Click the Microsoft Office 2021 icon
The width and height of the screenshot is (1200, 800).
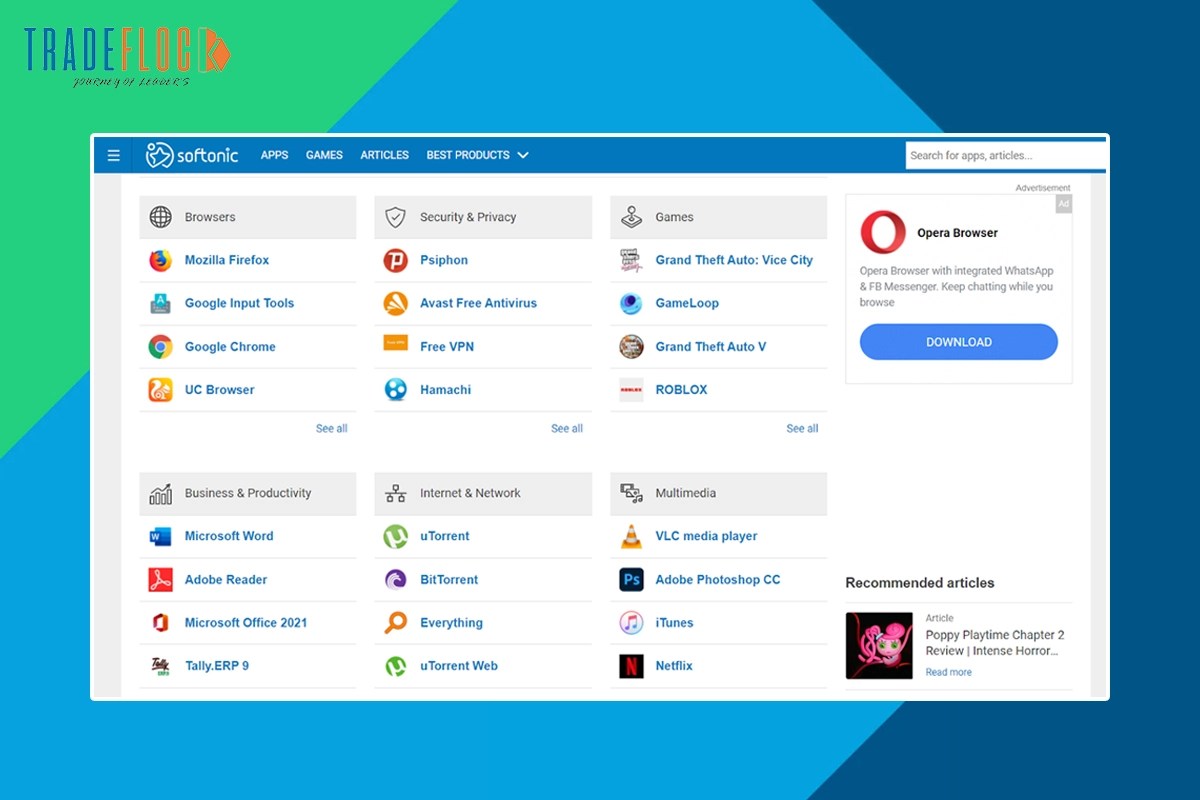[x=160, y=623]
